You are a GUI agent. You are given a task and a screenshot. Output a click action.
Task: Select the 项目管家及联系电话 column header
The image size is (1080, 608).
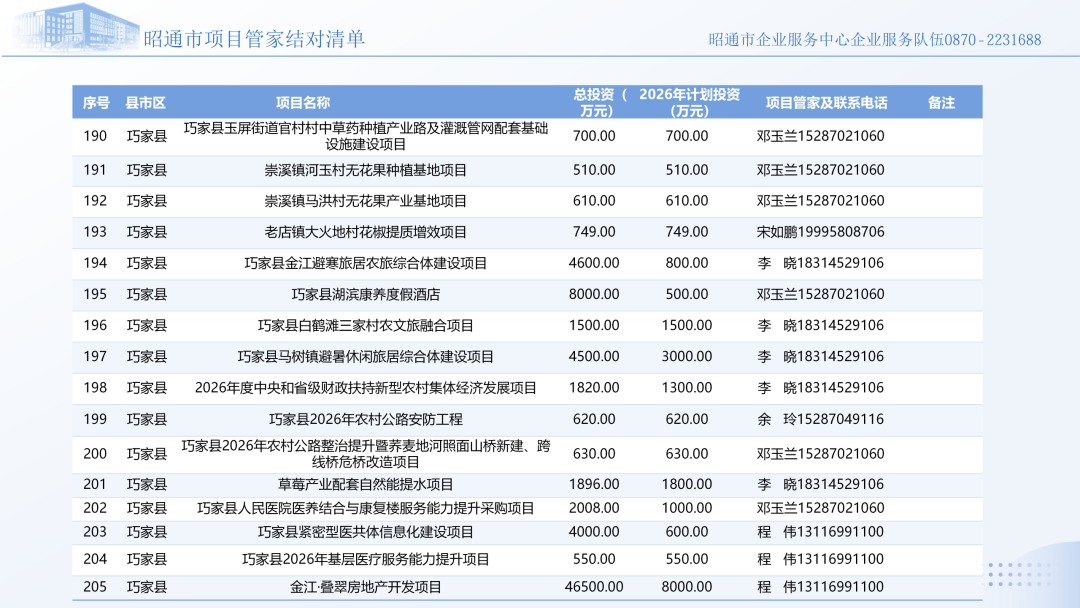click(827, 103)
